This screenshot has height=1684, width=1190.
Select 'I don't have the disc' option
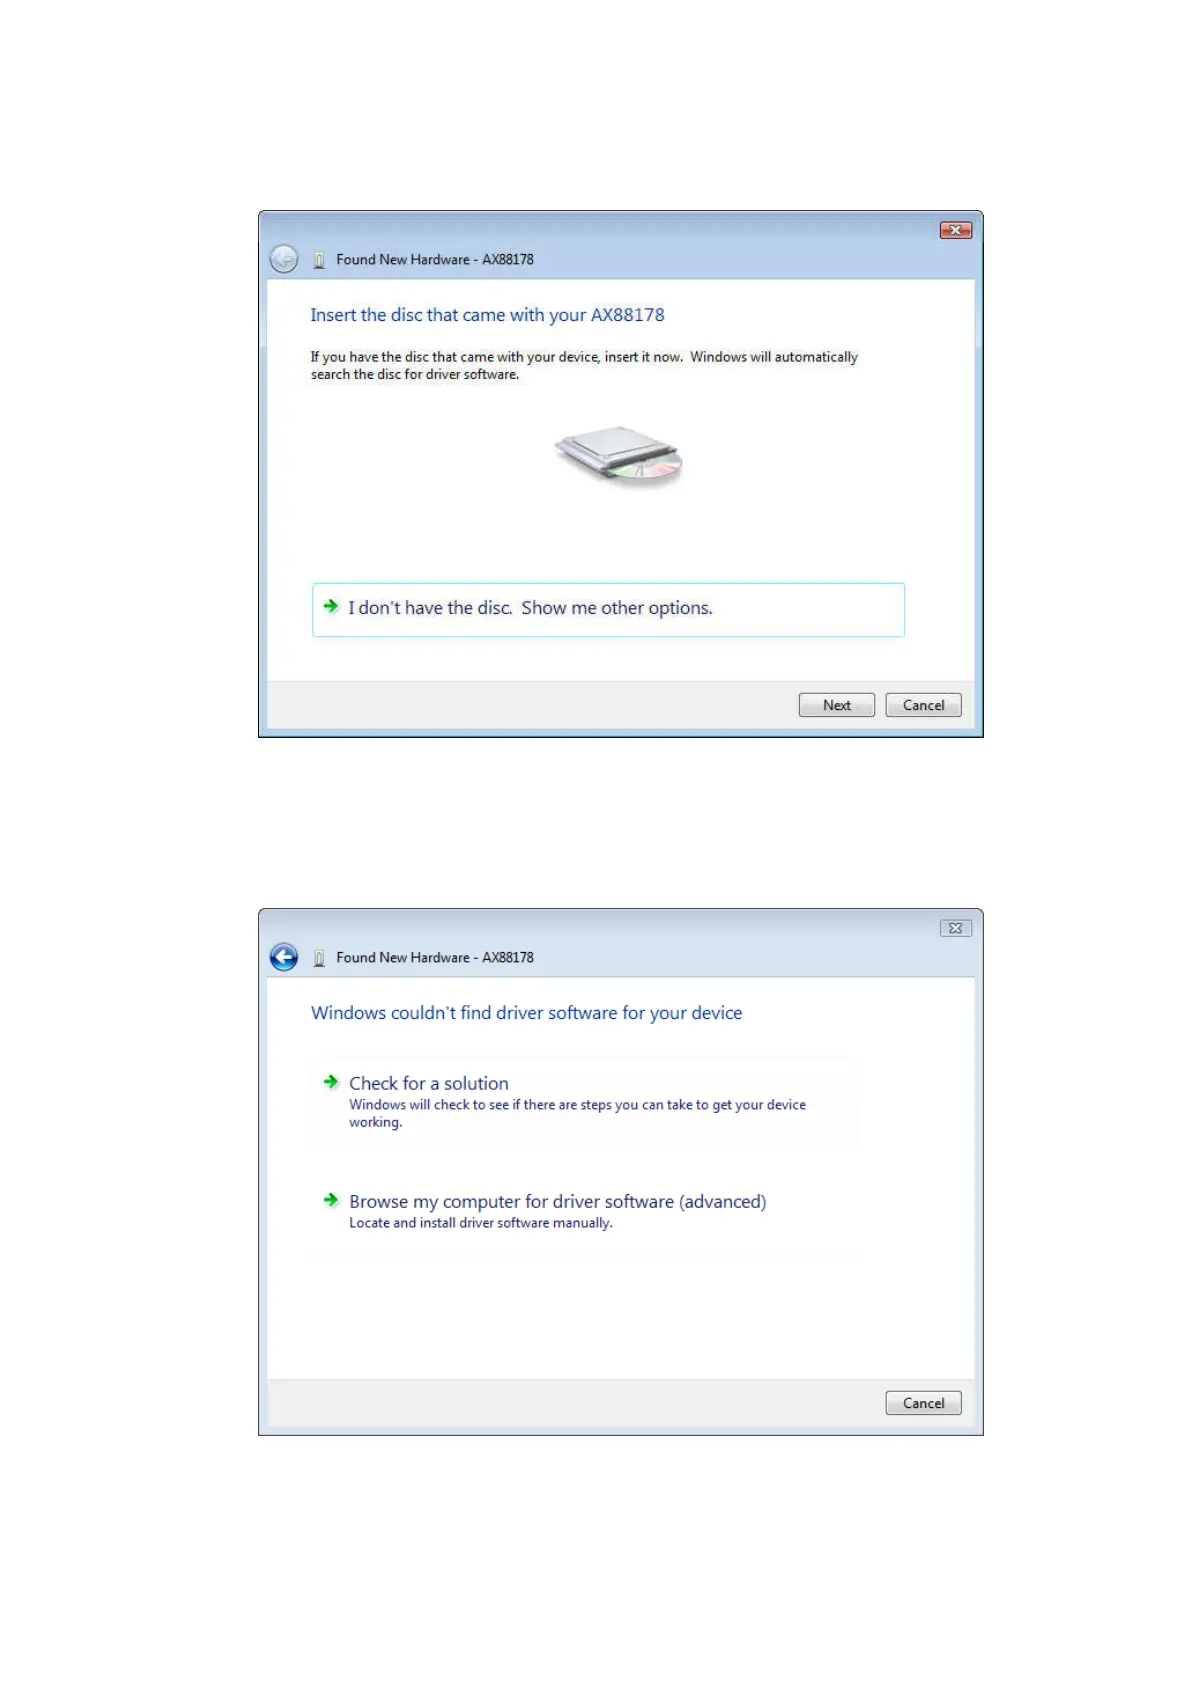[x=608, y=609]
